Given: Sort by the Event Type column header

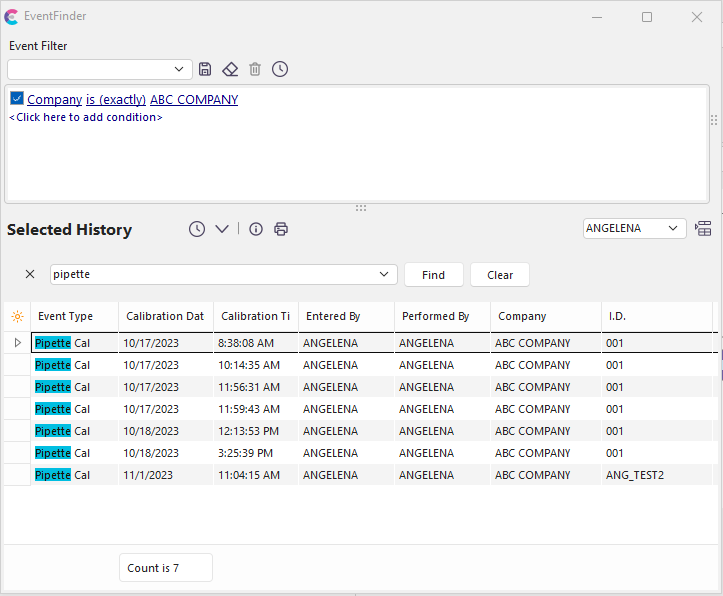Looking at the screenshot, I should click(x=66, y=316).
